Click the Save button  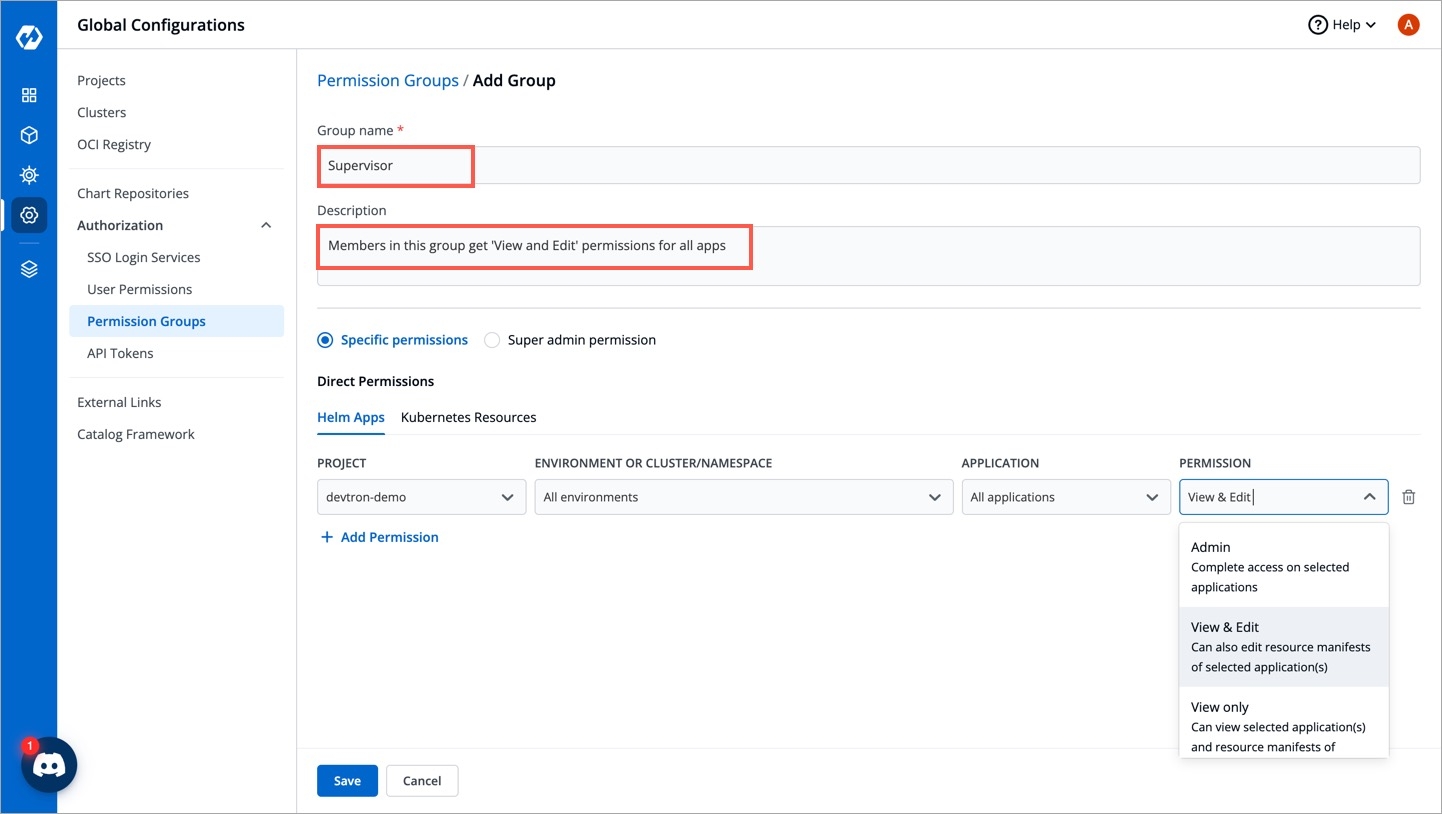[347, 781]
